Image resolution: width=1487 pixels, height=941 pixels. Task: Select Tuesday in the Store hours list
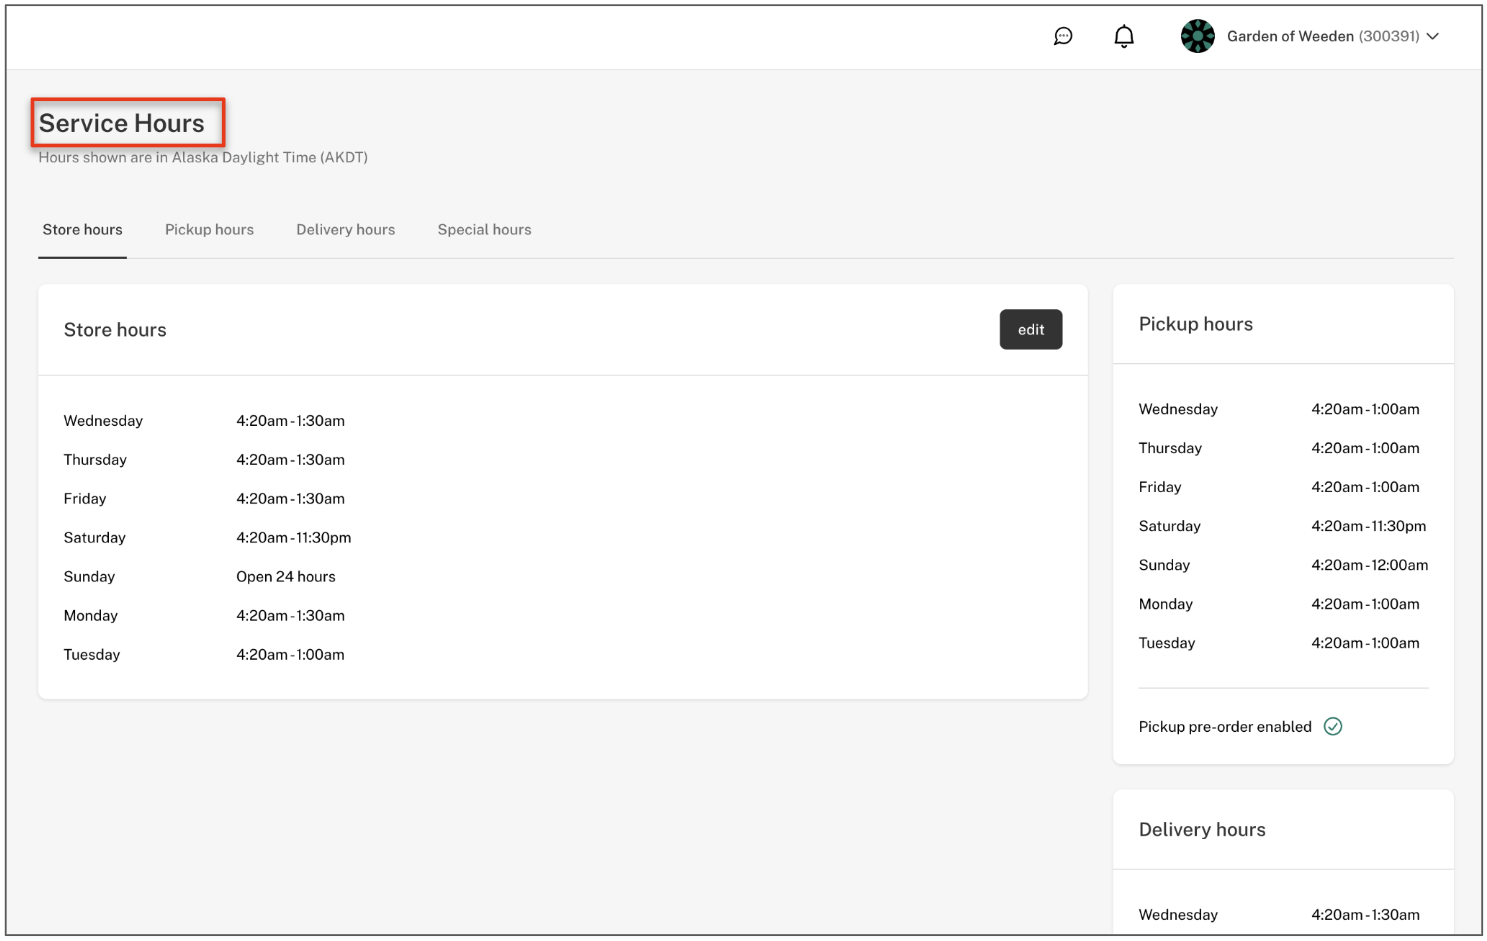pos(92,655)
